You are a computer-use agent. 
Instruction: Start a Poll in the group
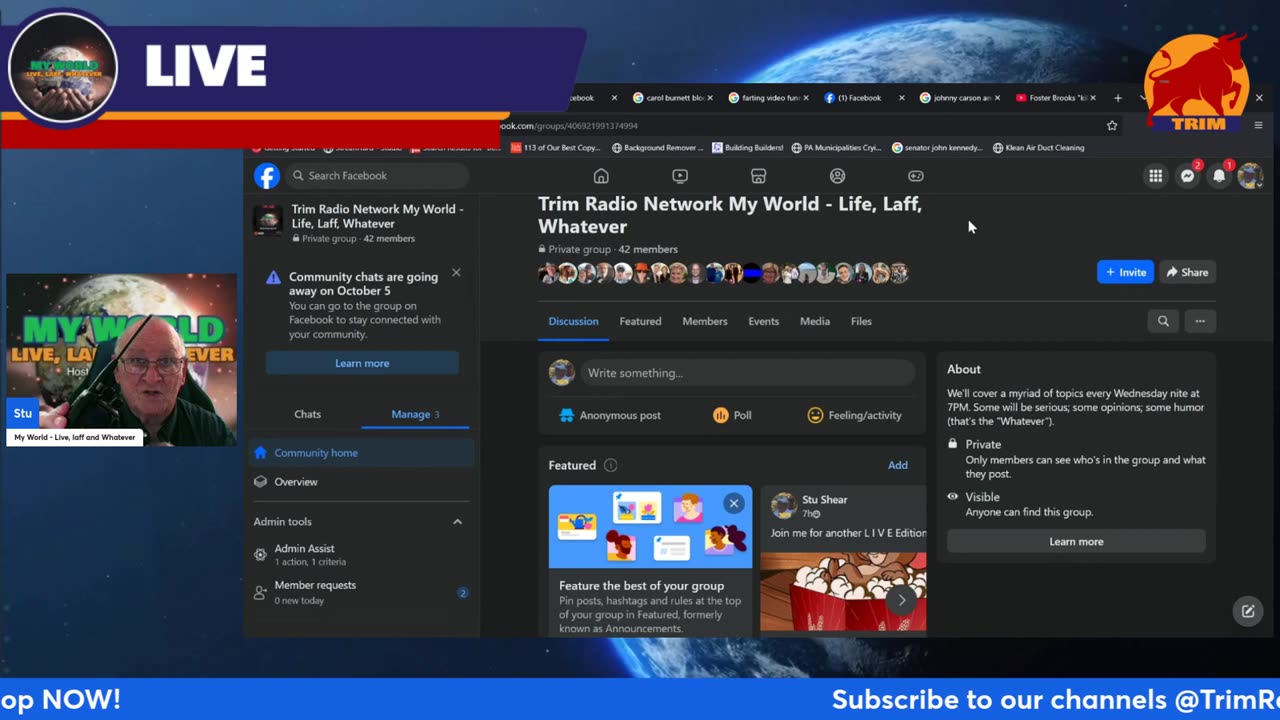732,415
